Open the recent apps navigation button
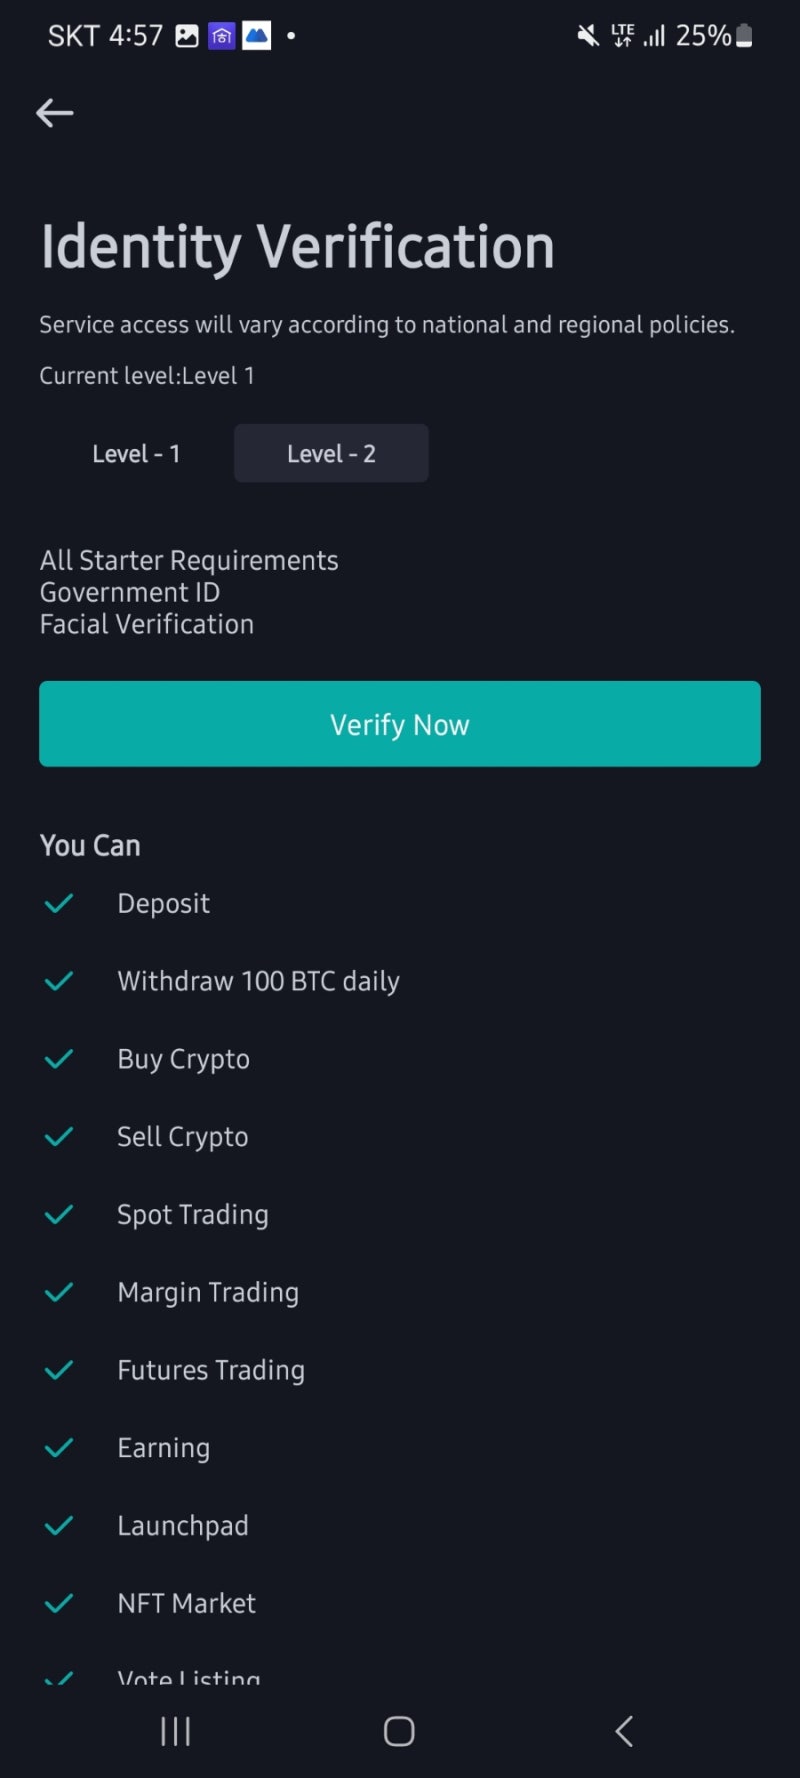Image resolution: width=800 pixels, height=1778 pixels. point(176,1731)
